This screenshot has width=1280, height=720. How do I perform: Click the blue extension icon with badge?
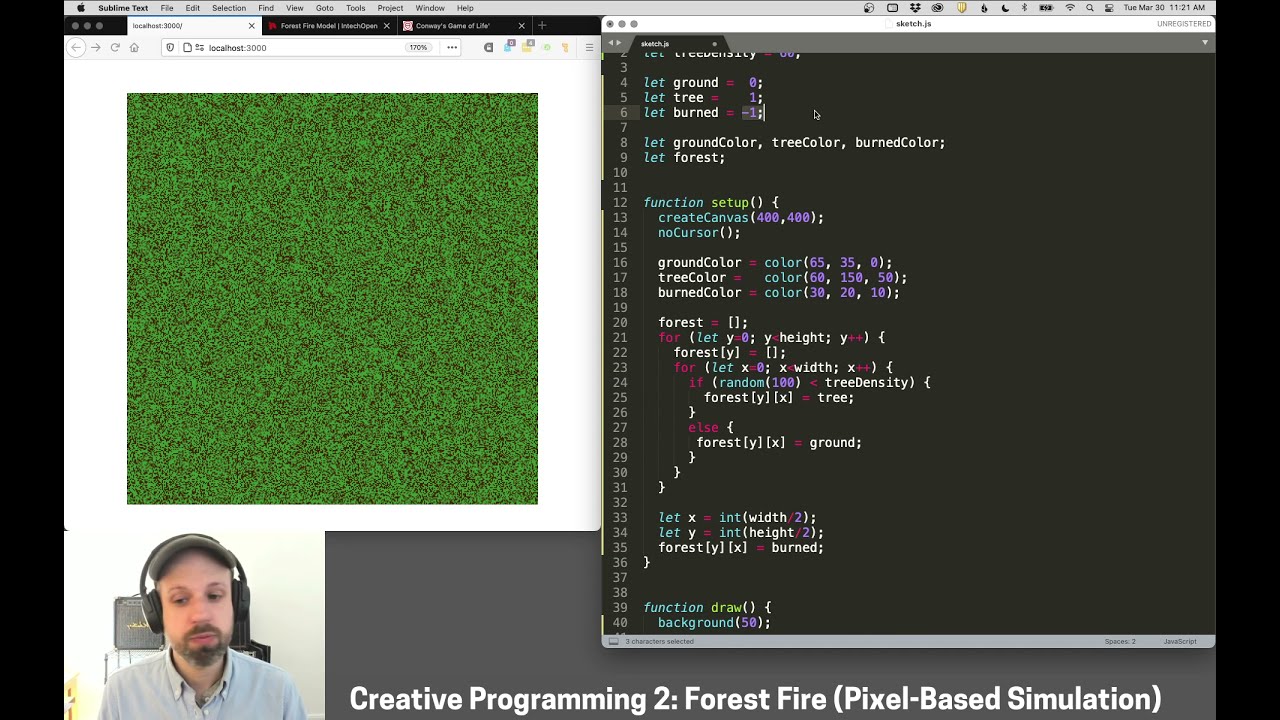click(x=509, y=46)
